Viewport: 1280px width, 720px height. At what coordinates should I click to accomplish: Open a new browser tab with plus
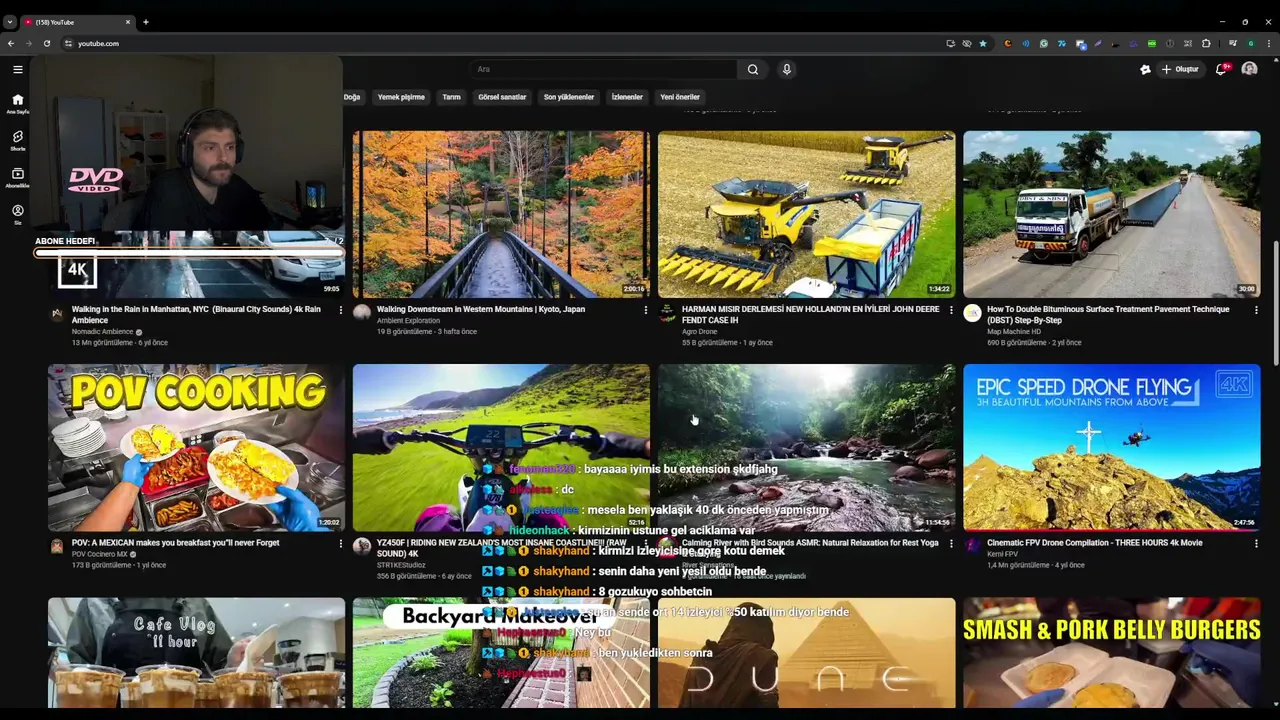pyautogui.click(x=146, y=21)
